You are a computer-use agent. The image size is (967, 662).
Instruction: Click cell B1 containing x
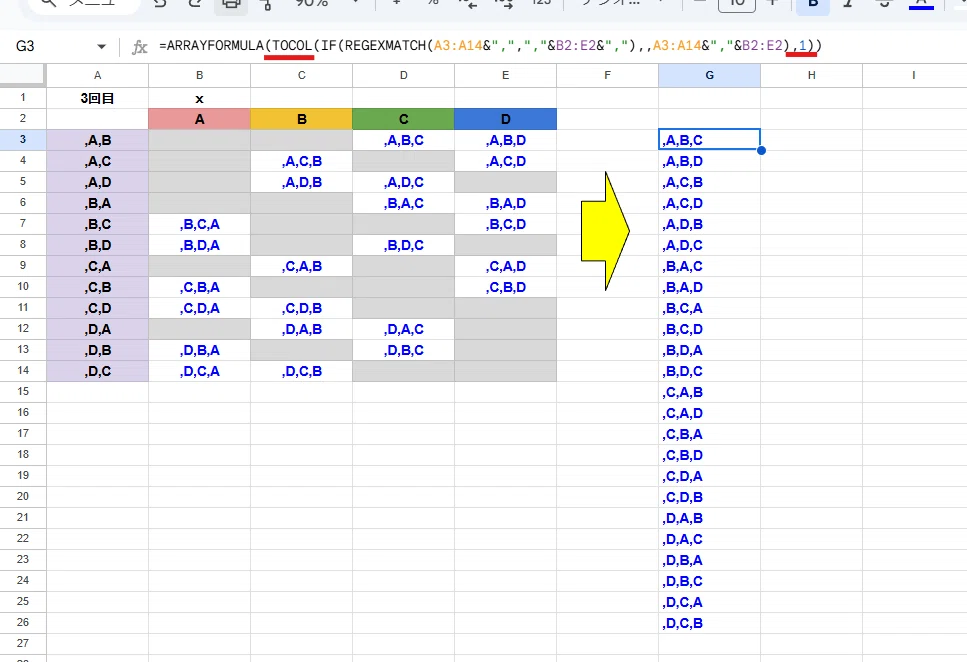point(199,98)
